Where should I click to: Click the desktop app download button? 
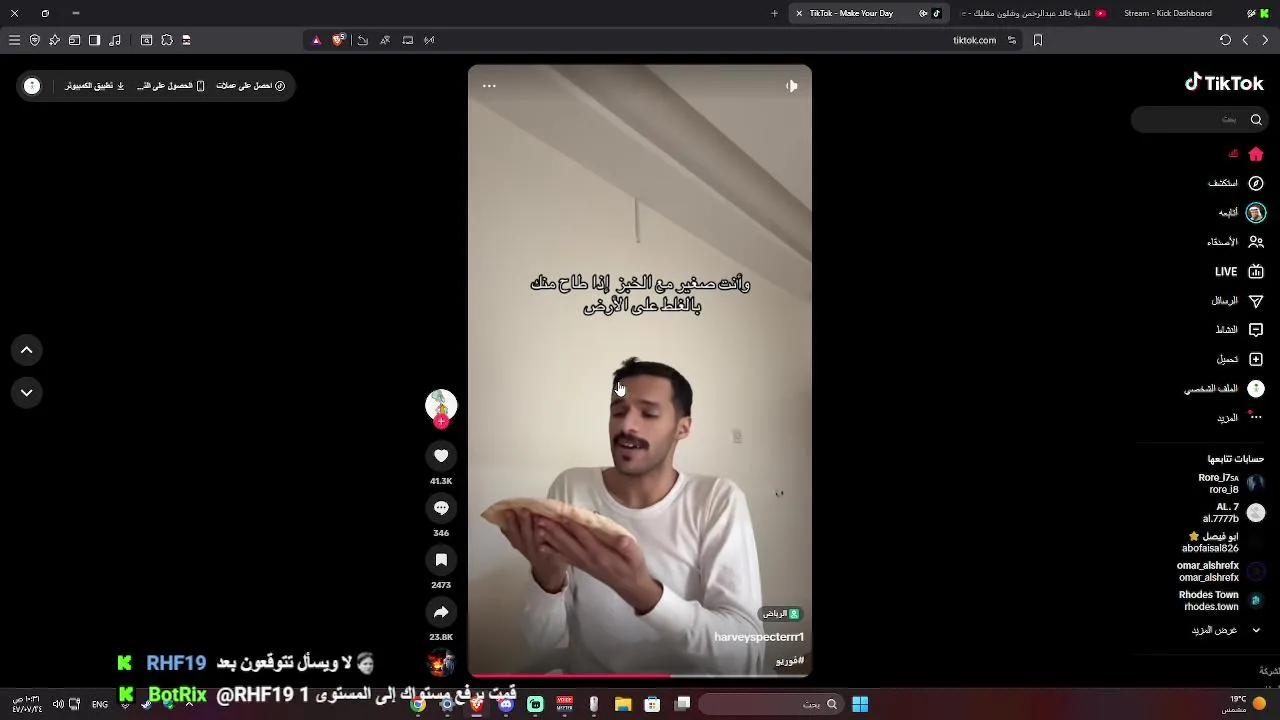(95, 86)
